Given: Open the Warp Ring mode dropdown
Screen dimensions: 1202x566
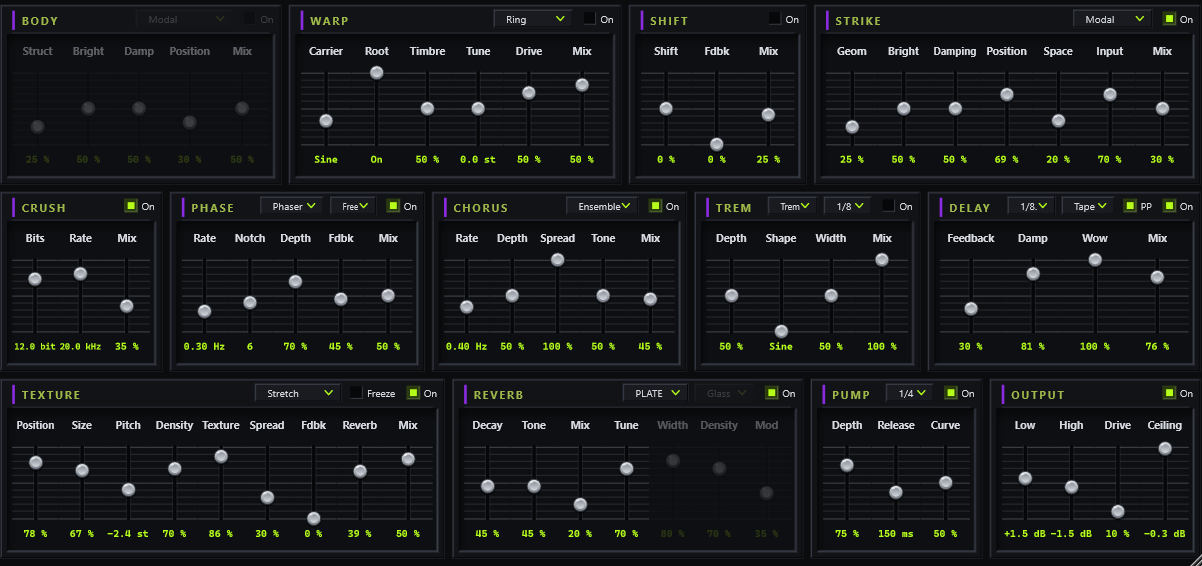Looking at the screenshot, I should coord(532,19).
